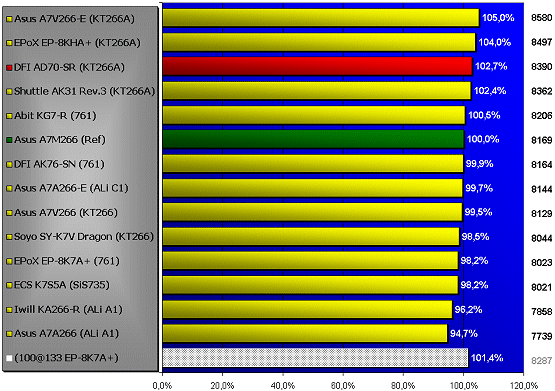Click the 104,0% data label
555x391 pixels.
(x=495, y=42)
